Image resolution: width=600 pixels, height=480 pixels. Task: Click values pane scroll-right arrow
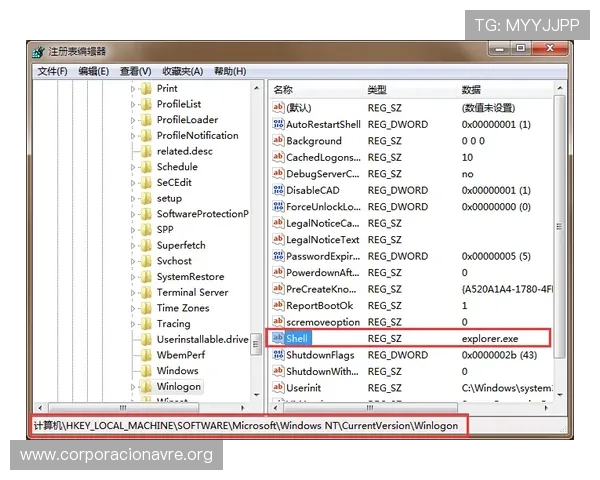click(x=546, y=408)
